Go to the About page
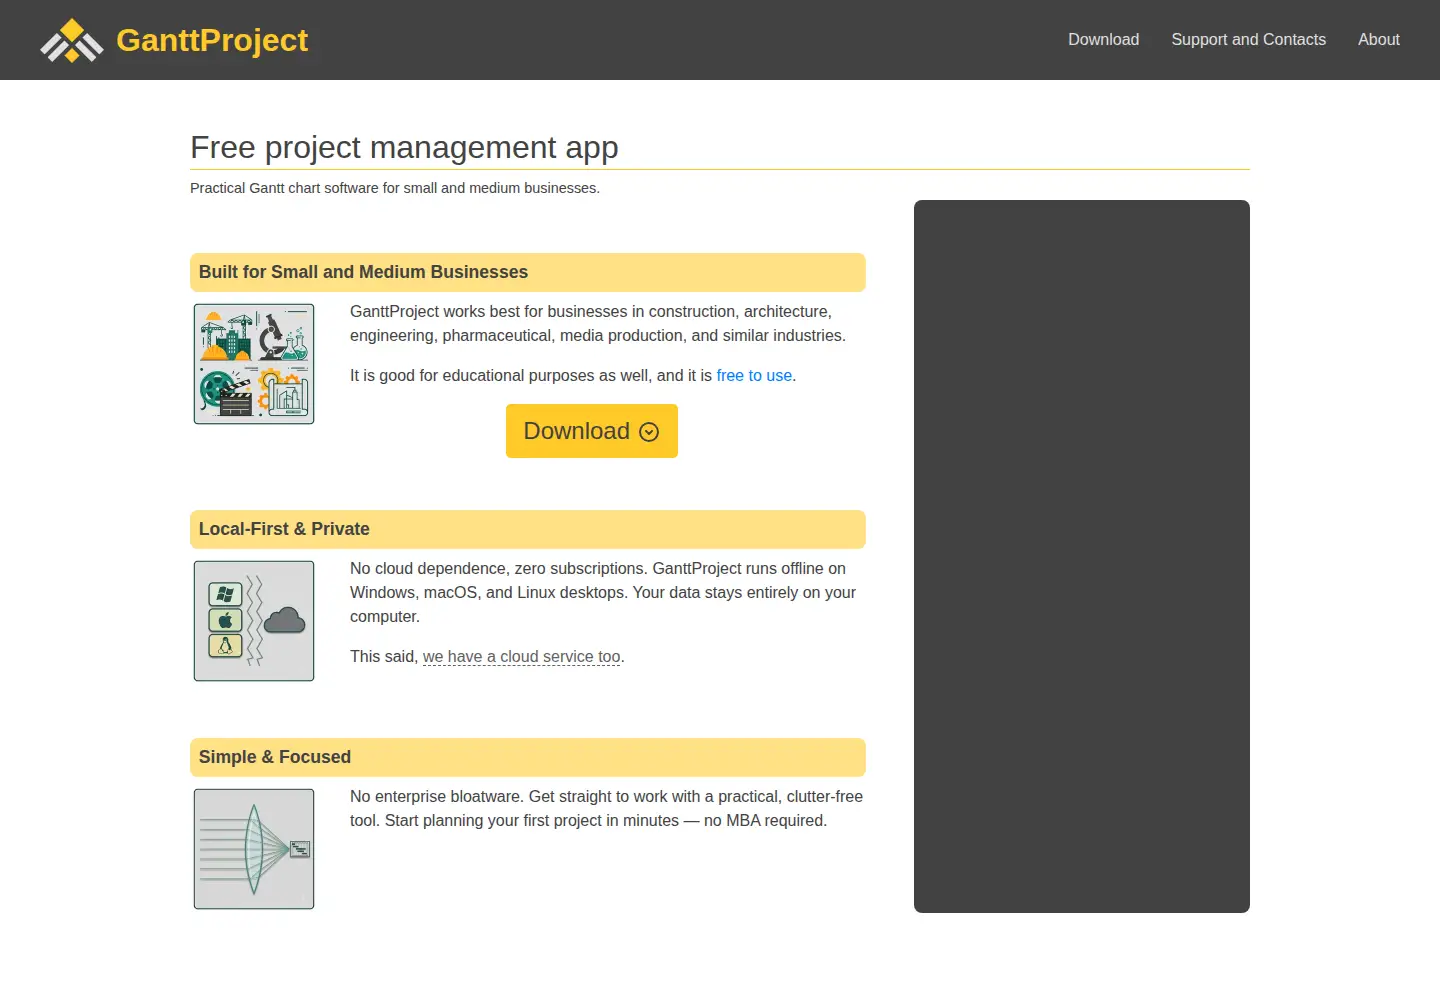This screenshot has width=1440, height=1000. click(1378, 40)
